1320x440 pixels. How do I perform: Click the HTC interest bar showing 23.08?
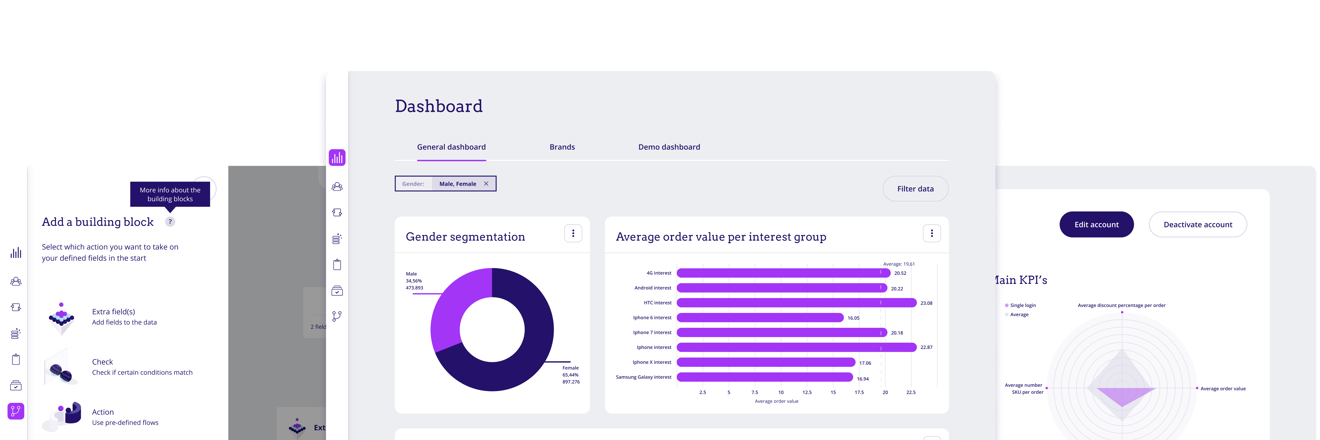coord(796,303)
